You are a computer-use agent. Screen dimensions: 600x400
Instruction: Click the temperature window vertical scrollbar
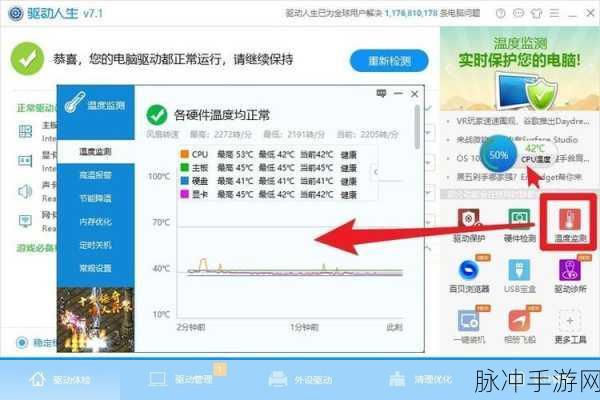417,127
